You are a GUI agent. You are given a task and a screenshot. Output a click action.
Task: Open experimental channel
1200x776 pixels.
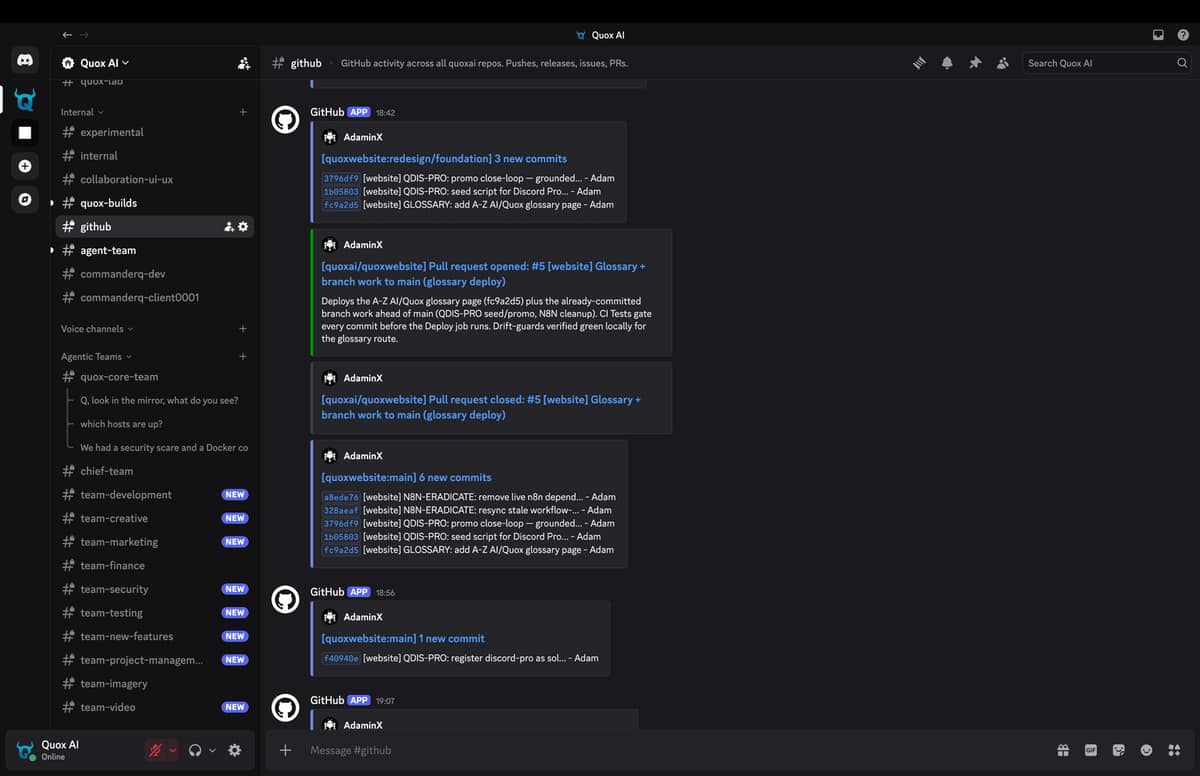coord(155,132)
